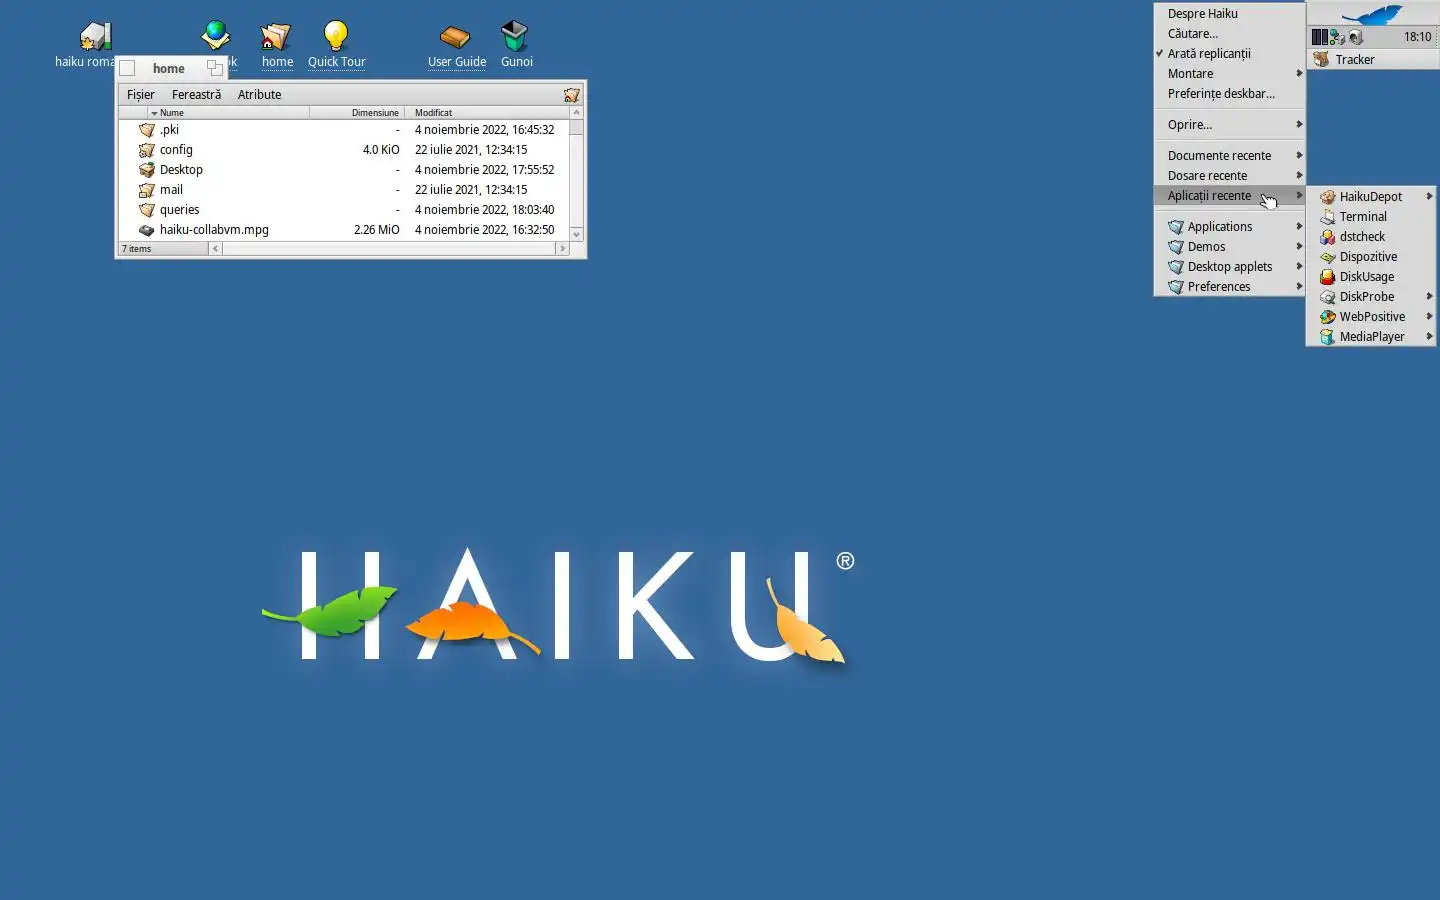Click the home window zoom button
The width and height of the screenshot is (1440, 900).
tap(214, 68)
